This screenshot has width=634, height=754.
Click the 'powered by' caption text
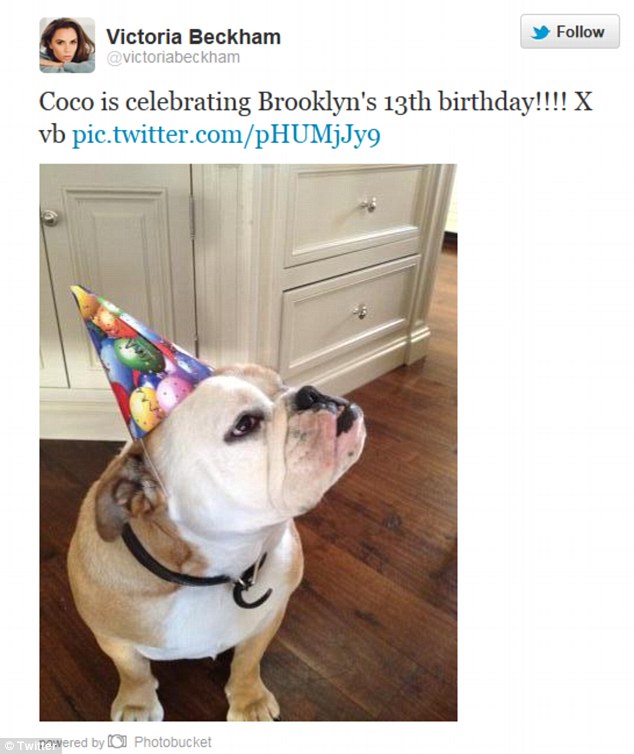[72, 742]
